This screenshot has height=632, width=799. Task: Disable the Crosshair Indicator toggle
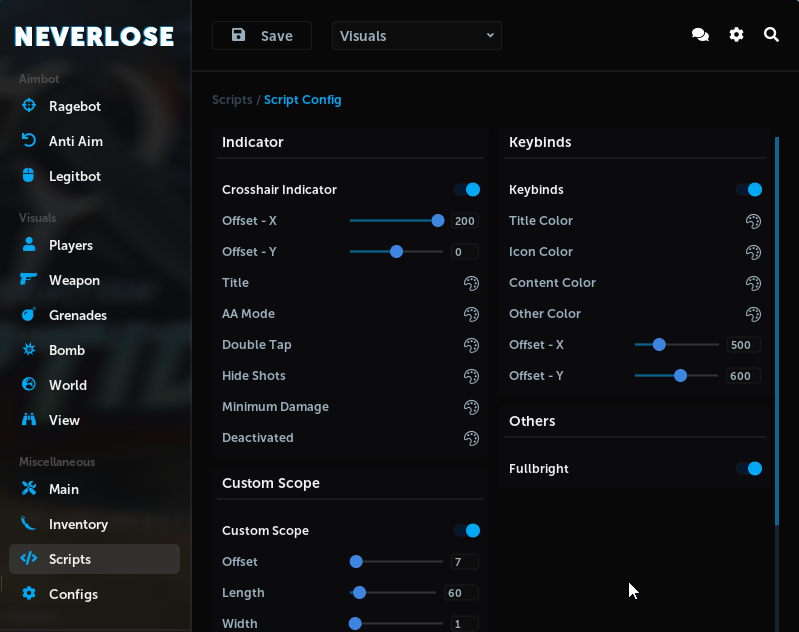pyautogui.click(x=467, y=190)
